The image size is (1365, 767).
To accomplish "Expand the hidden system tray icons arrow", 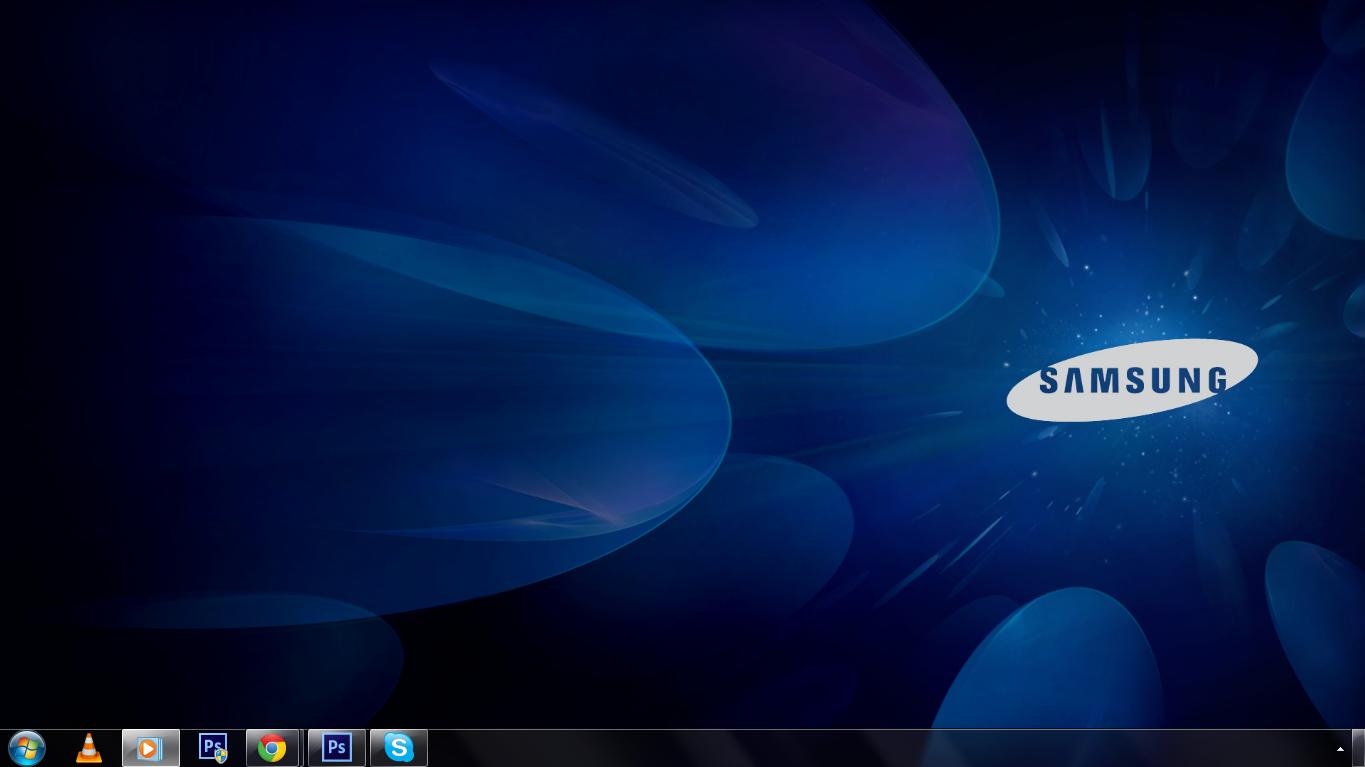I will (1340, 749).
